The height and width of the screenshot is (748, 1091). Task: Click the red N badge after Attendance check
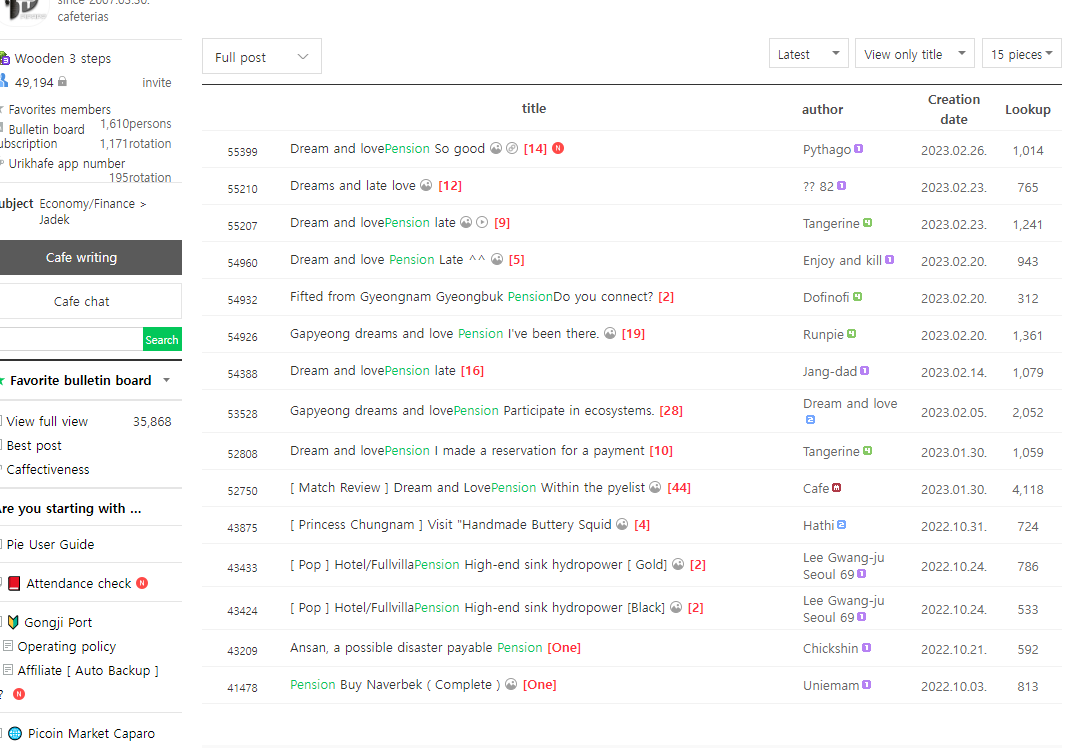tap(142, 583)
